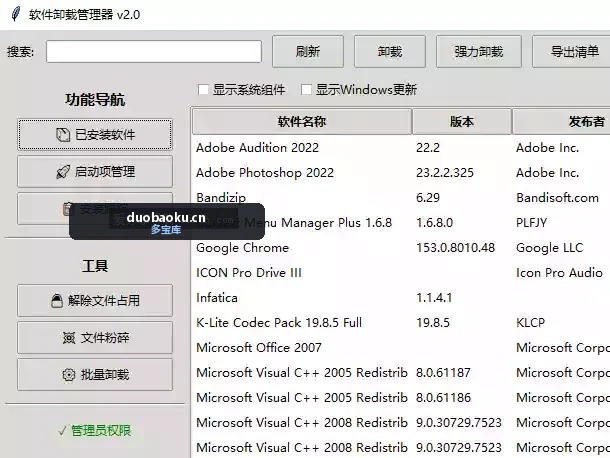Viewport: 610px width, 458px height.
Task: Select the Infatica row
Action: [401, 298]
